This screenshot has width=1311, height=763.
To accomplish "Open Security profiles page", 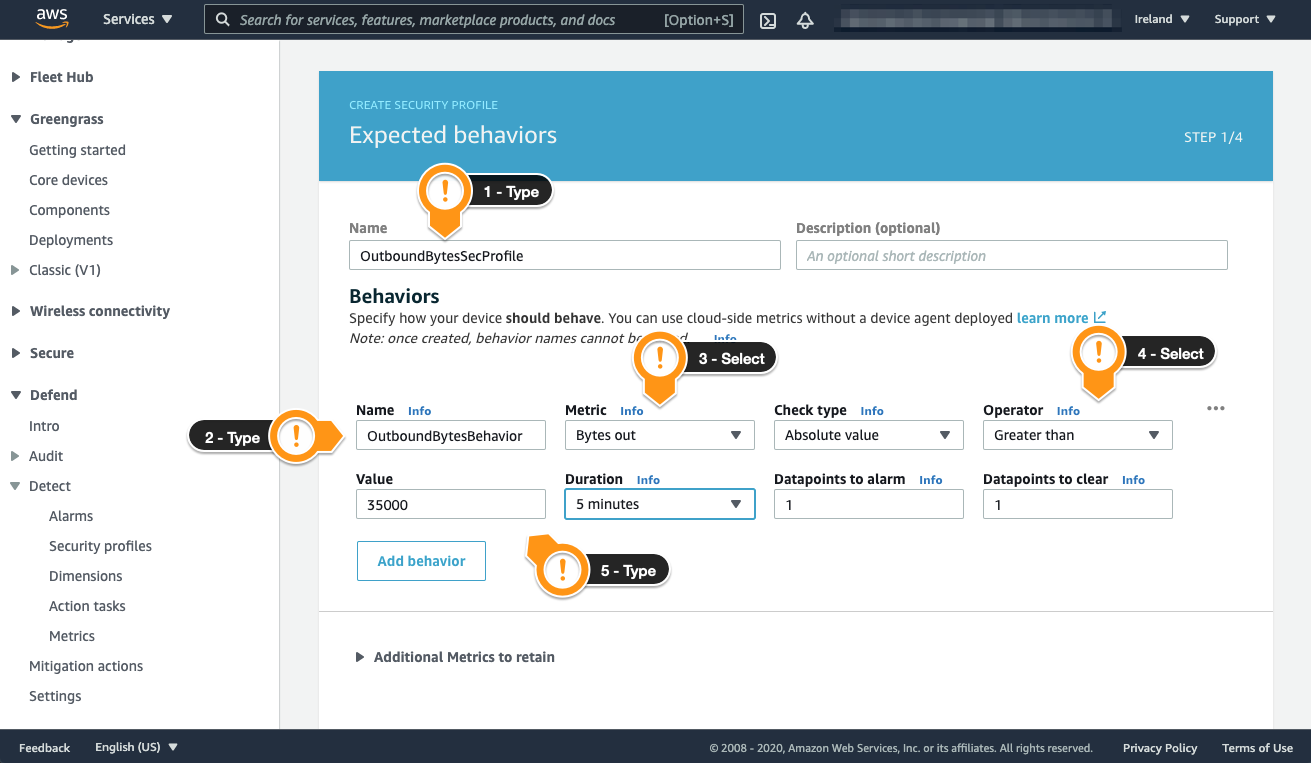I will click(x=100, y=546).
